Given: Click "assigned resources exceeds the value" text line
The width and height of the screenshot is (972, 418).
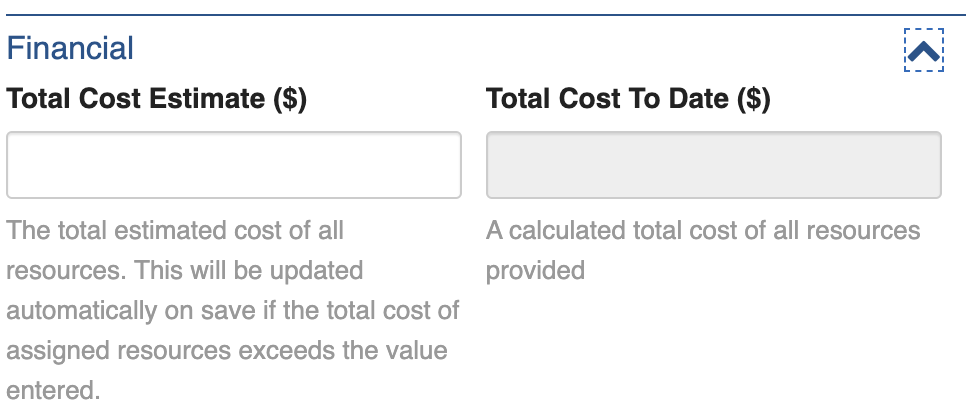Looking at the screenshot, I should click(227, 351).
